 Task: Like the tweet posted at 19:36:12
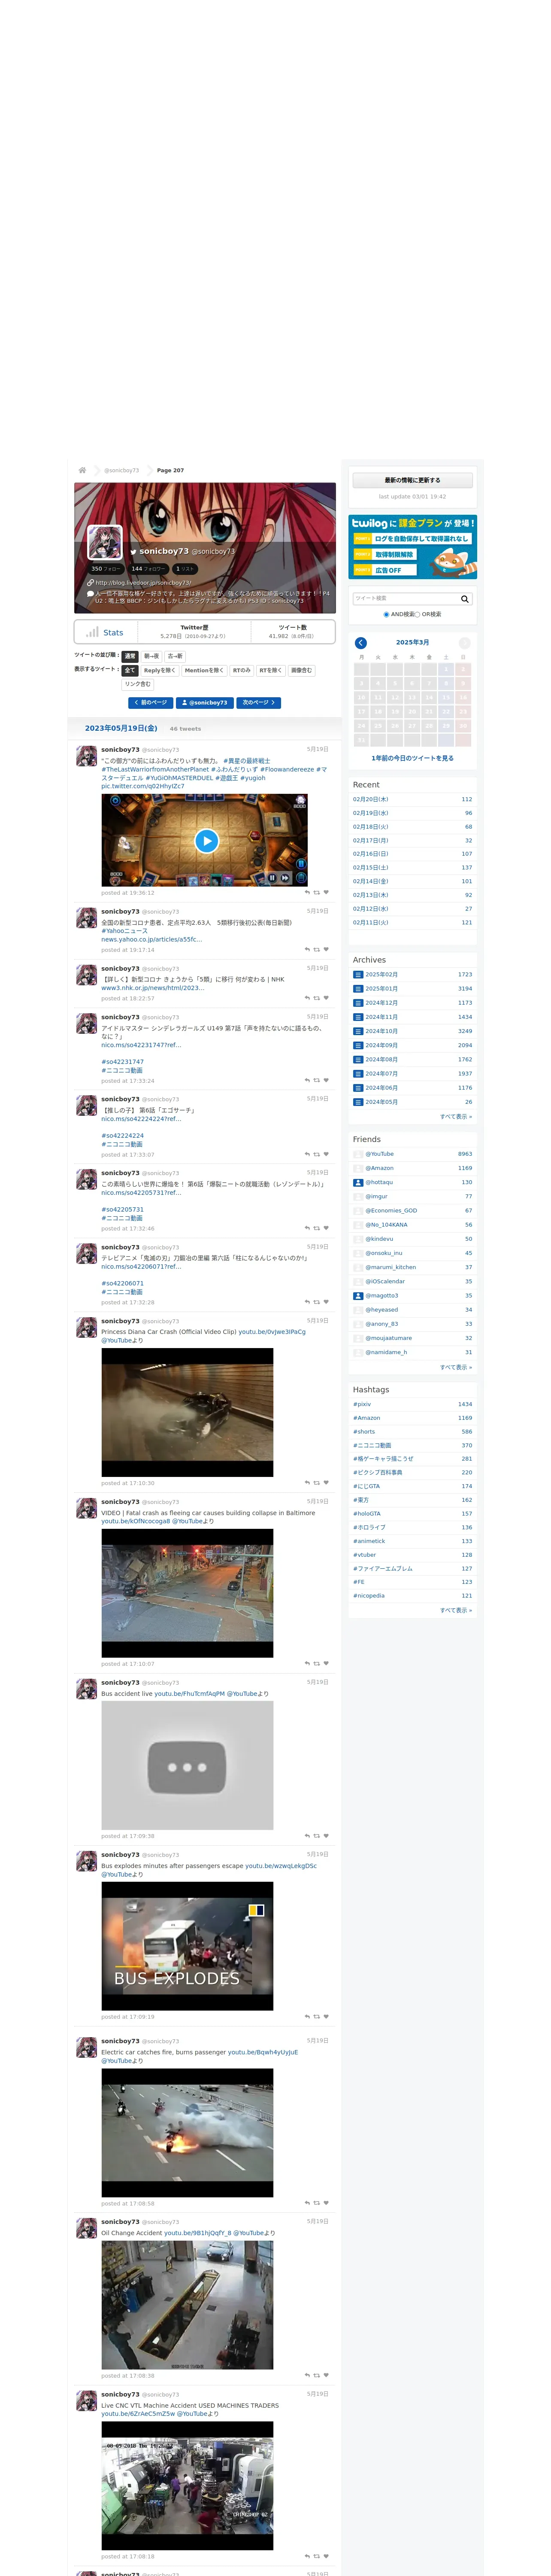[x=326, y=893]
